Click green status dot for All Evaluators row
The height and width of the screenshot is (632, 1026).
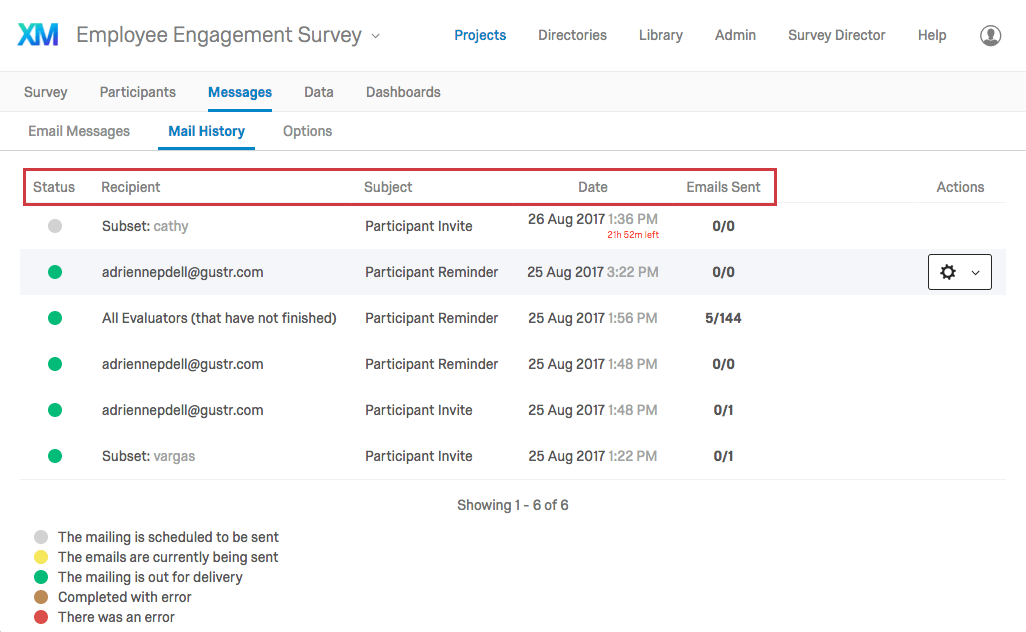55,318
